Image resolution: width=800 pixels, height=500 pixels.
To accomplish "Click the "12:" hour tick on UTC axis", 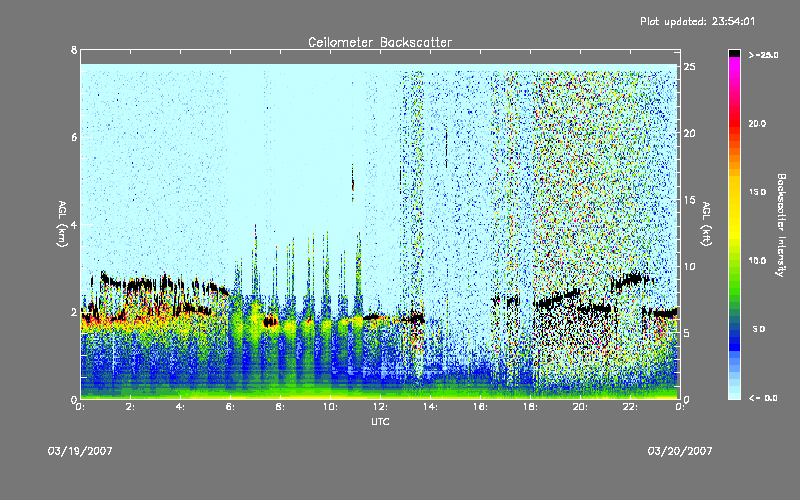I will 380,407.
